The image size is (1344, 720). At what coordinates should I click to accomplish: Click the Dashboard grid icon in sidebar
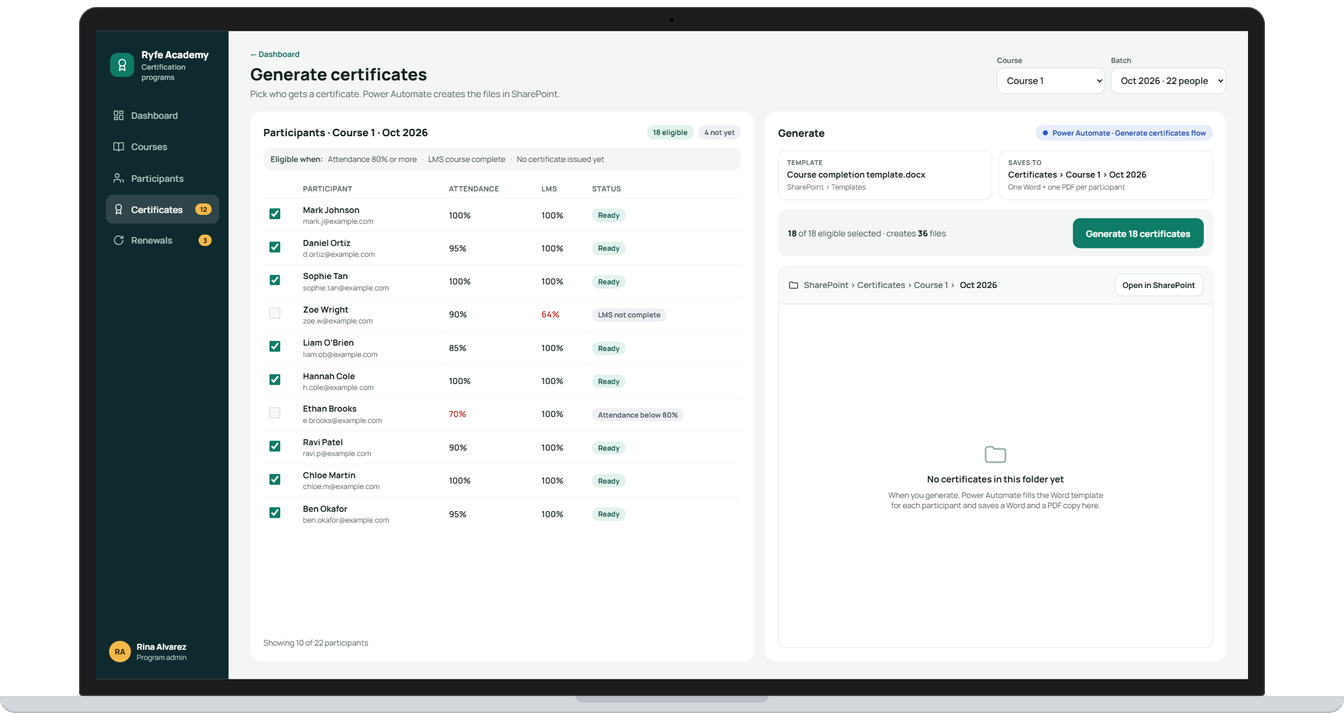click(x=118, y=116)
